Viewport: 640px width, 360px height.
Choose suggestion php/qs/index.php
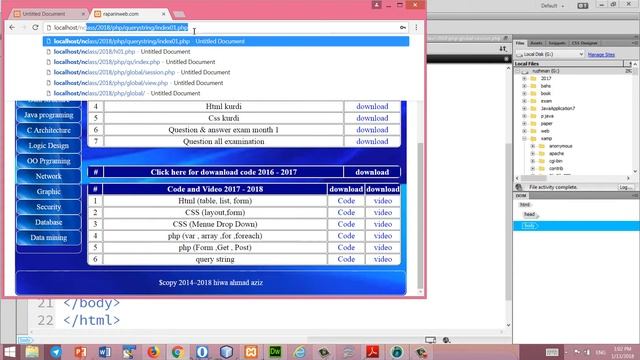pyautogui.click(x=226, y=62)
